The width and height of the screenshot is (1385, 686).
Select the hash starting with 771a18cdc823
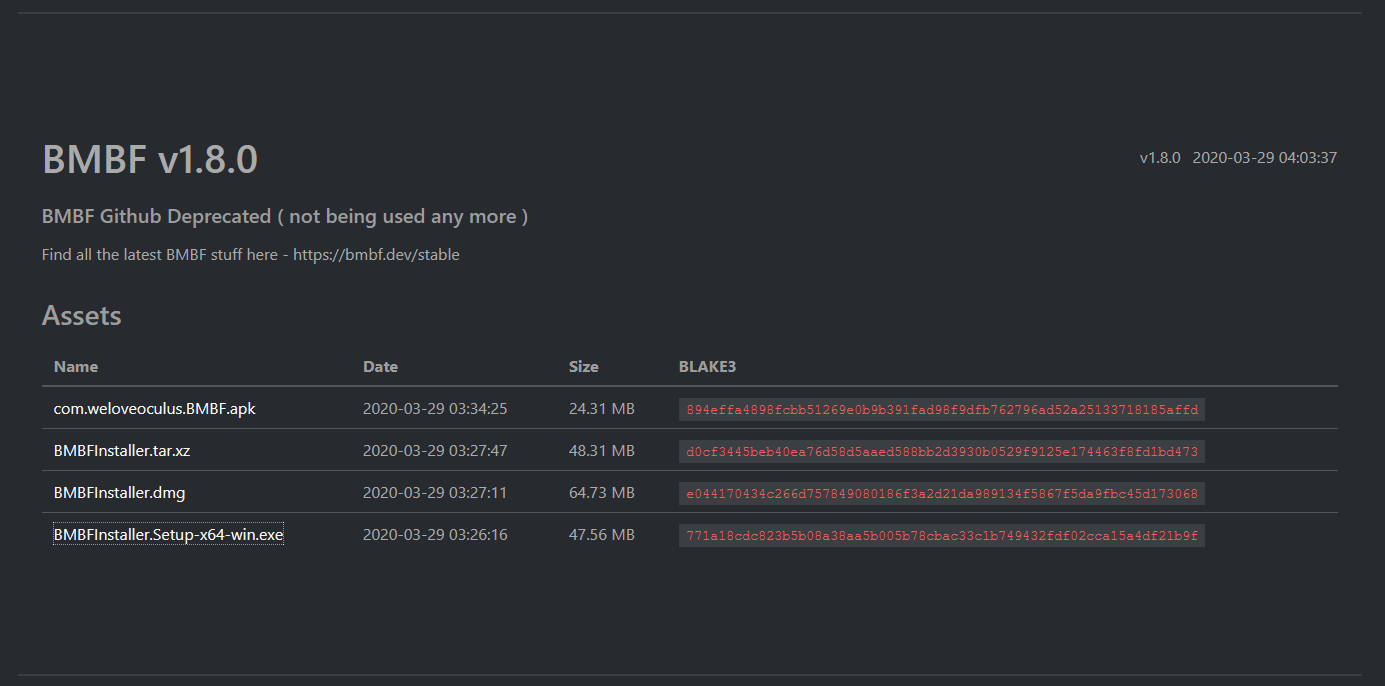942,535
